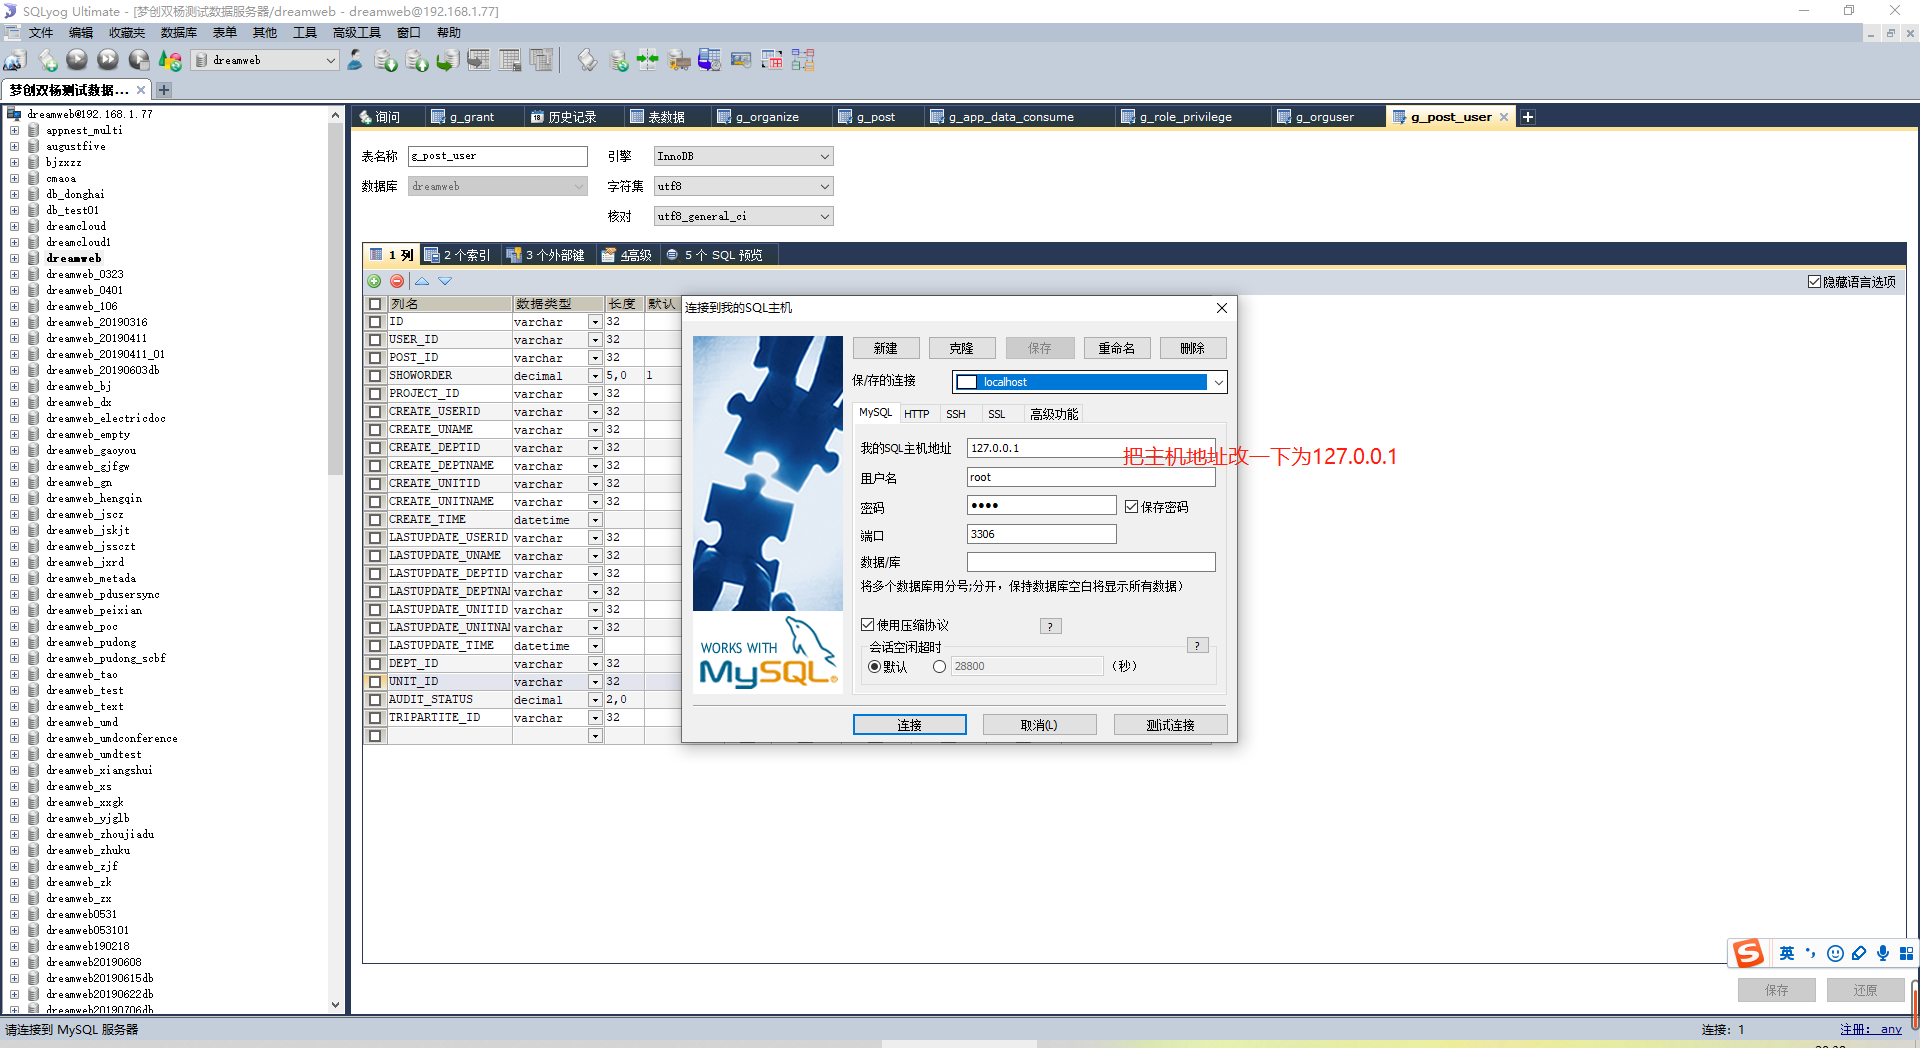The height and width of the screenshot is (1048, 1920).
Task: Move column up with blue up arrow
Action: (422, 282)
